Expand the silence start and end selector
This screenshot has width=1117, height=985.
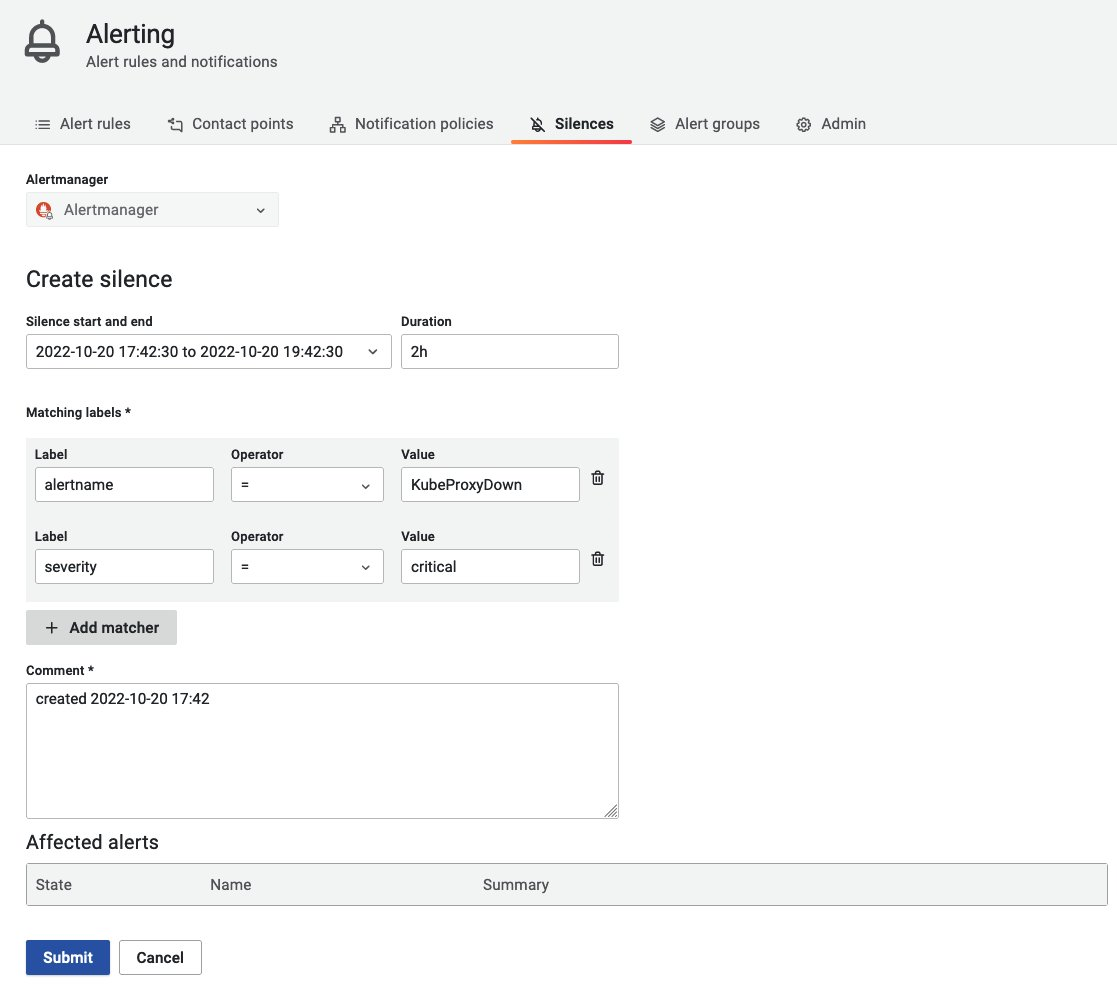point(373,351)
